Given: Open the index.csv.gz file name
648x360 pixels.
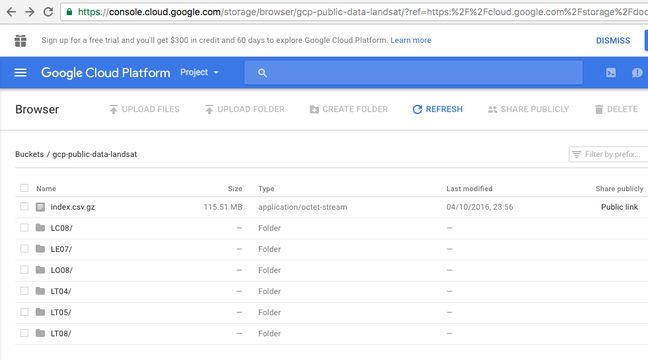Looking at the screenshot, I should click(x=73, y=207).
